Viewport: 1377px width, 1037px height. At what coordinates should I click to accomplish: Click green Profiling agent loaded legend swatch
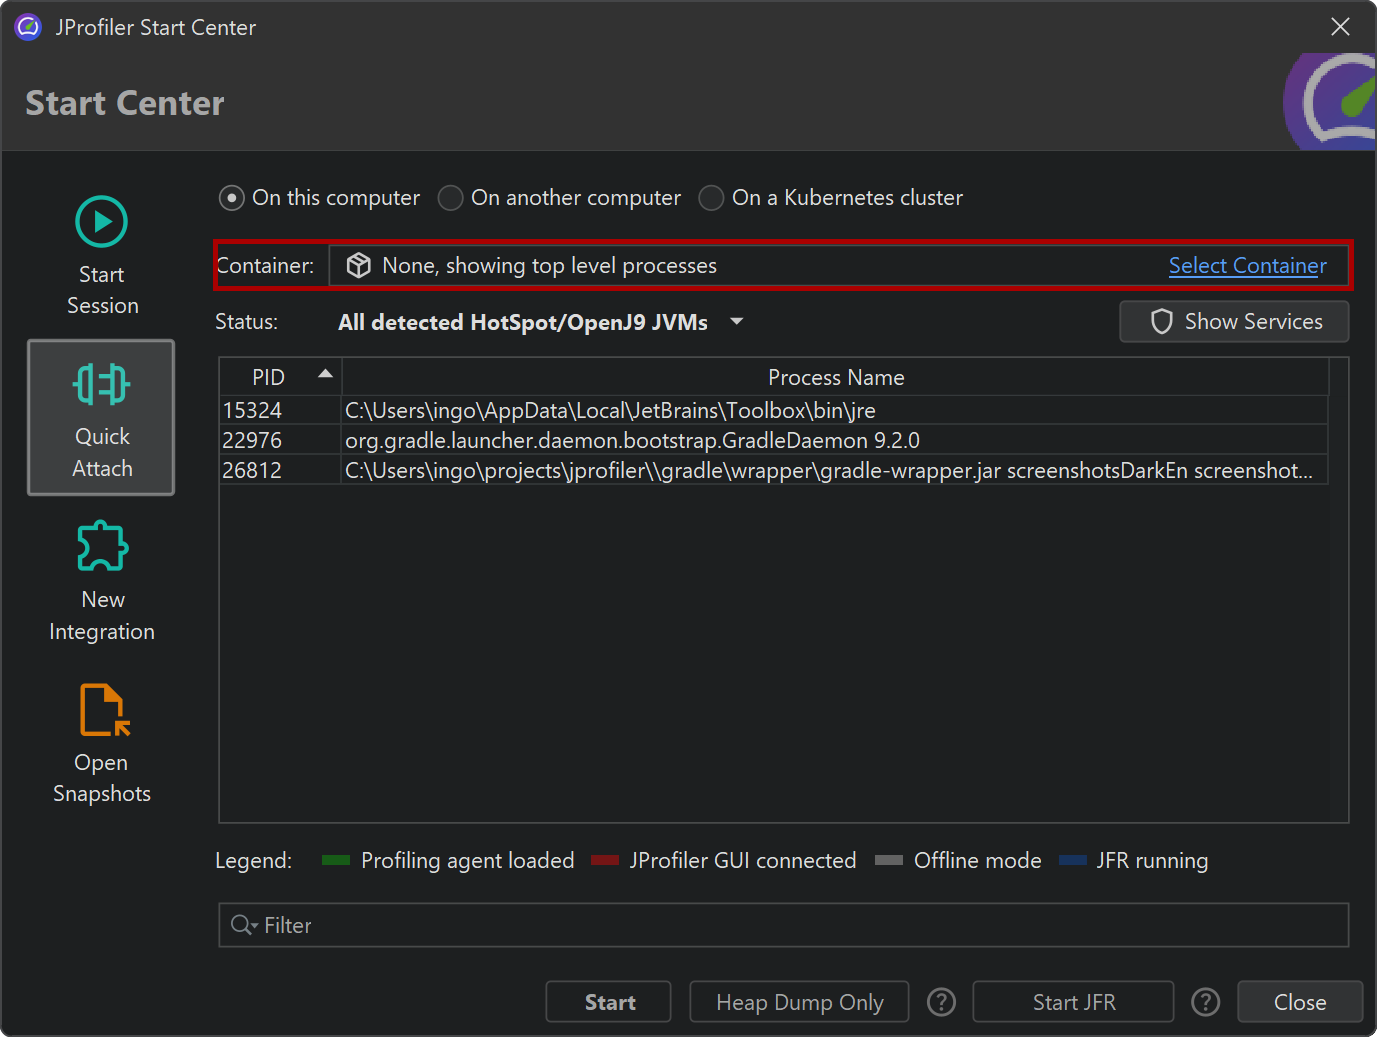click(x=336, y=860)
